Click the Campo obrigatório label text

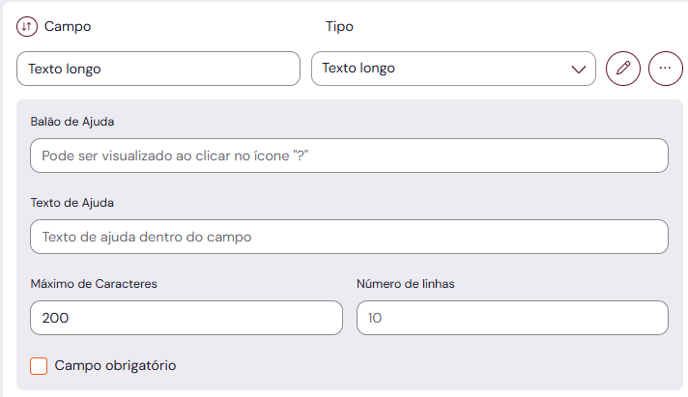point(115,365)
